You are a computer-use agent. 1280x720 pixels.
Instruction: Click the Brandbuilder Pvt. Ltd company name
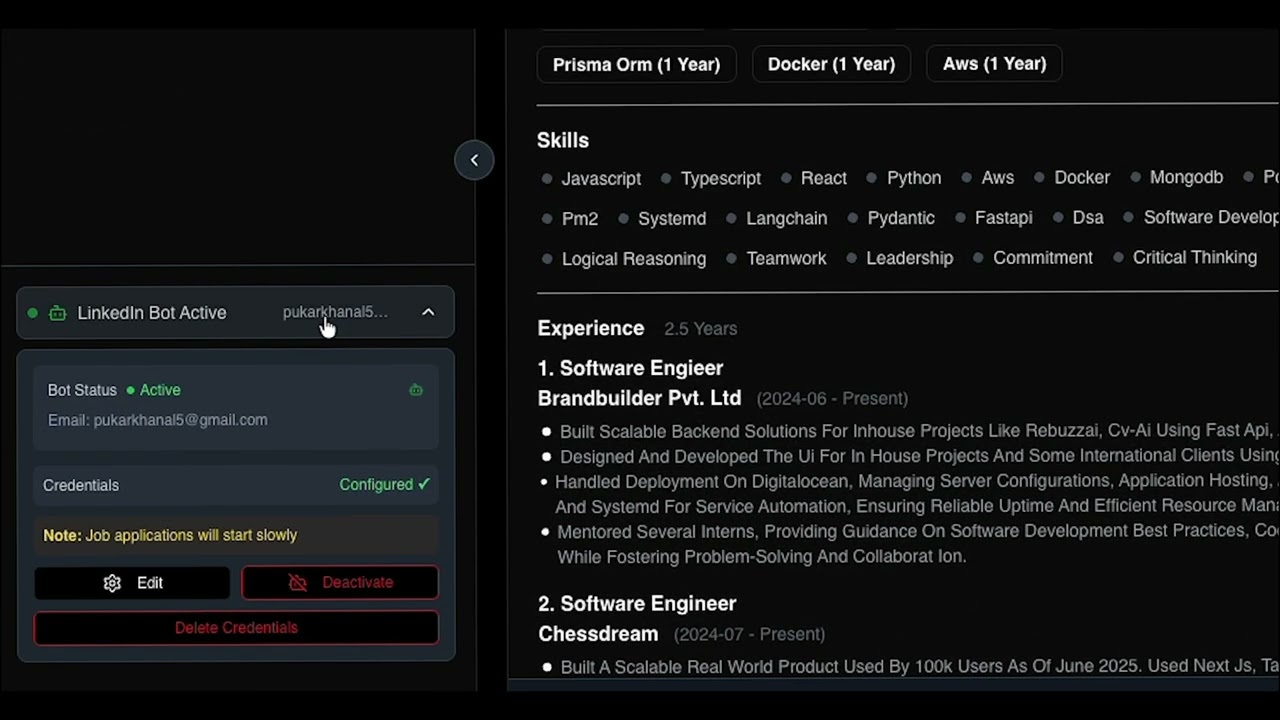[x=639, y=398]
